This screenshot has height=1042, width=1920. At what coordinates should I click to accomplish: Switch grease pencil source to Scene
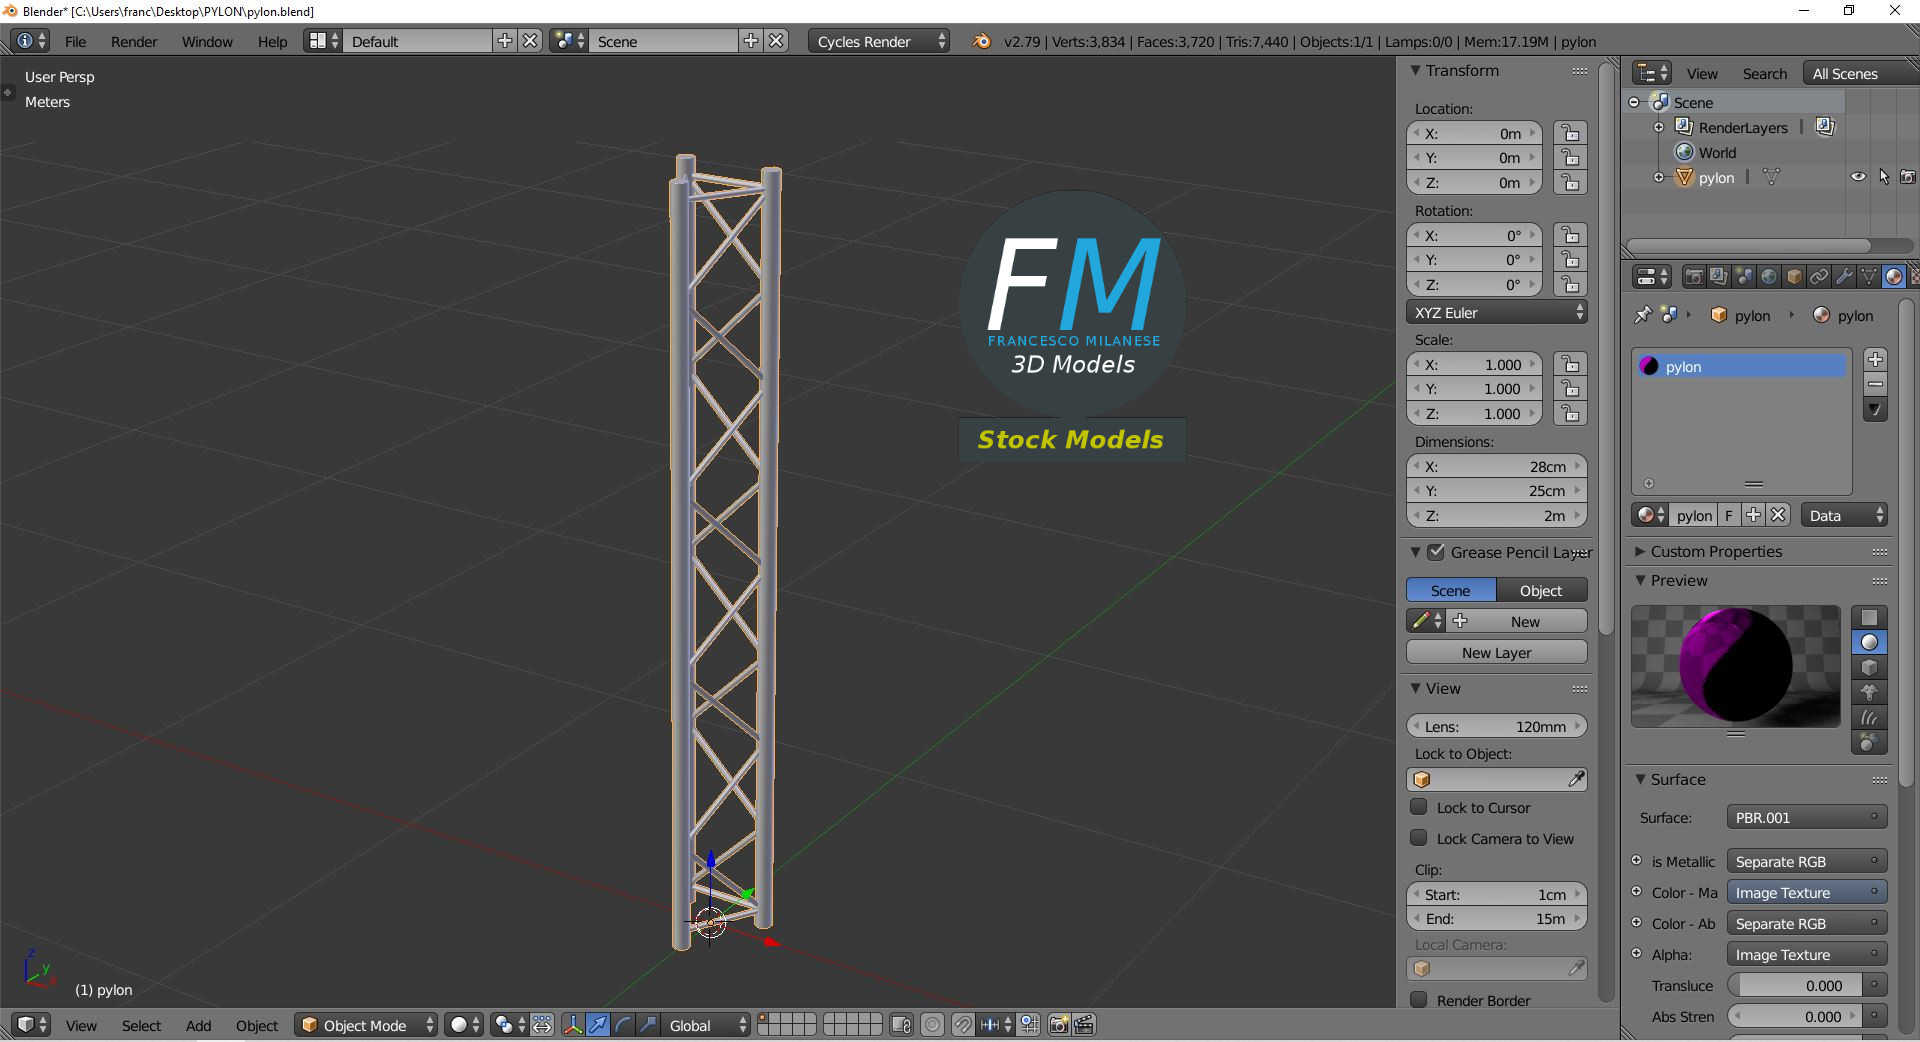(x=1451, y=590)
